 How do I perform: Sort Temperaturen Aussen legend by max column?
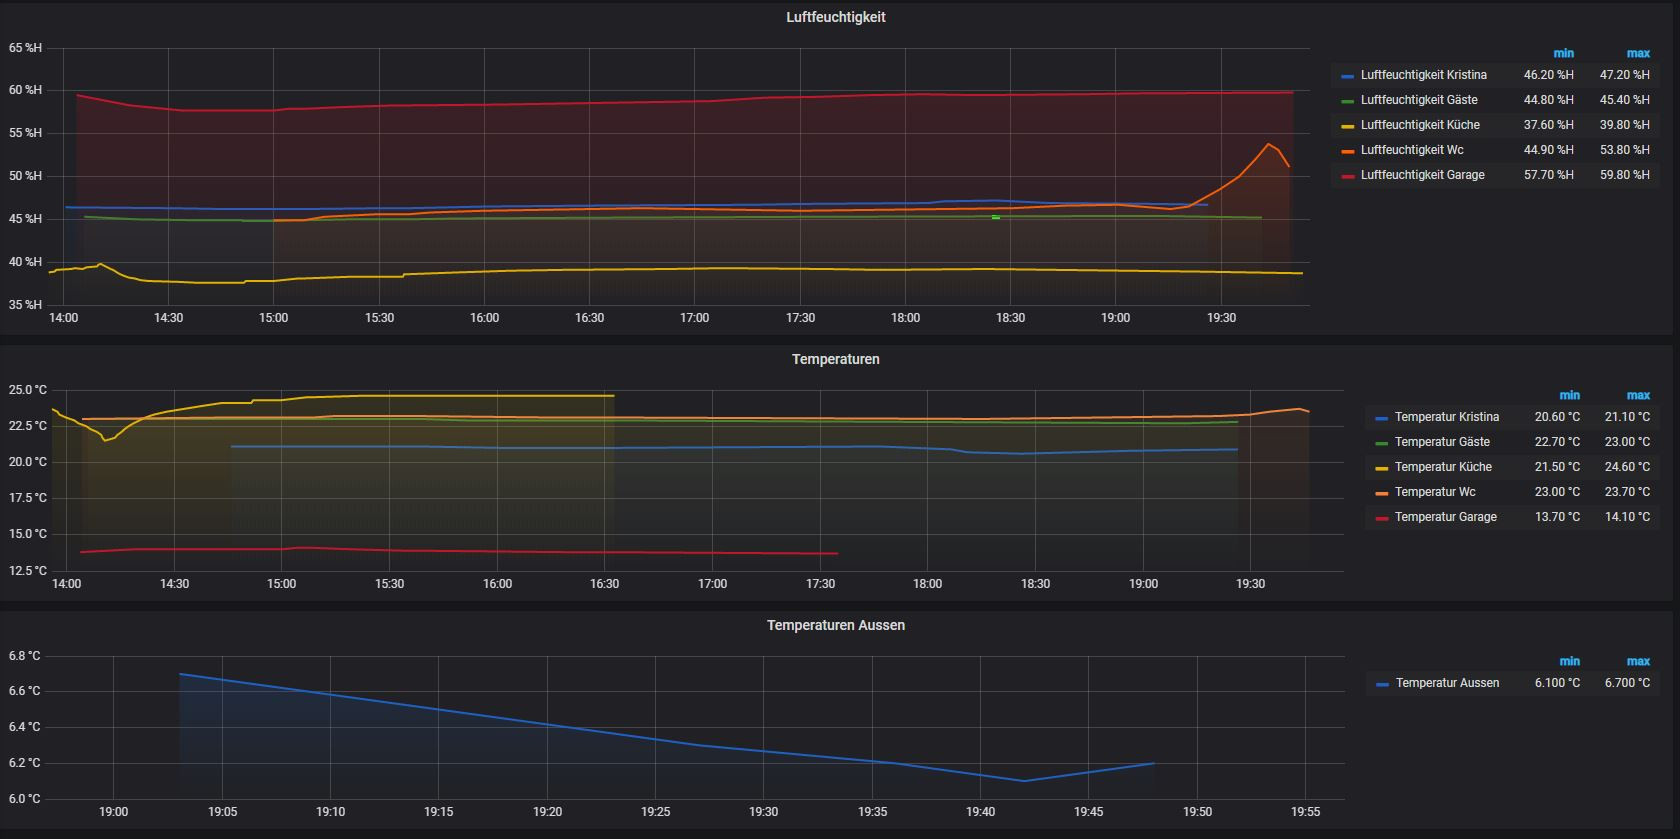coord(1638,661)
